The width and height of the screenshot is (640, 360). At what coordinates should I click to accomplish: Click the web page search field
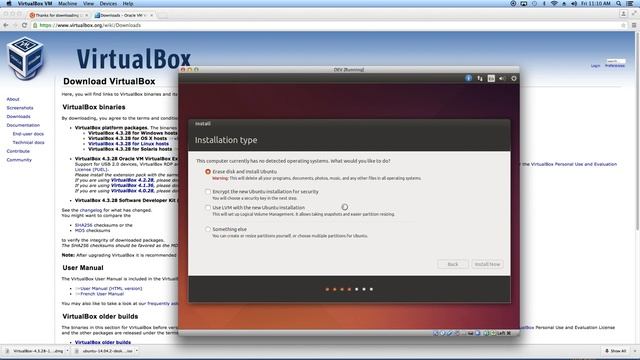(x=616, y=61)
